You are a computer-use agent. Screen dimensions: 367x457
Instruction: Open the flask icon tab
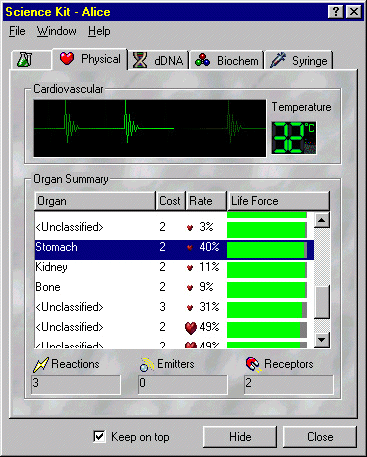[31, 60]
